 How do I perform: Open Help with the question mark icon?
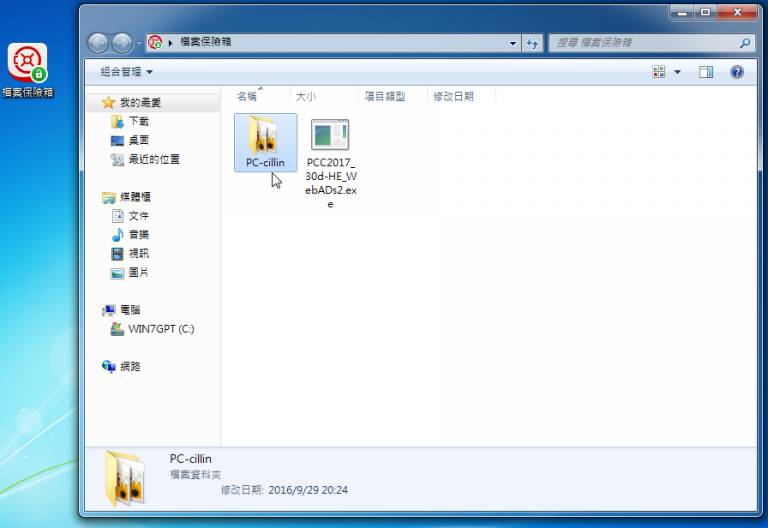coord(737,72)
